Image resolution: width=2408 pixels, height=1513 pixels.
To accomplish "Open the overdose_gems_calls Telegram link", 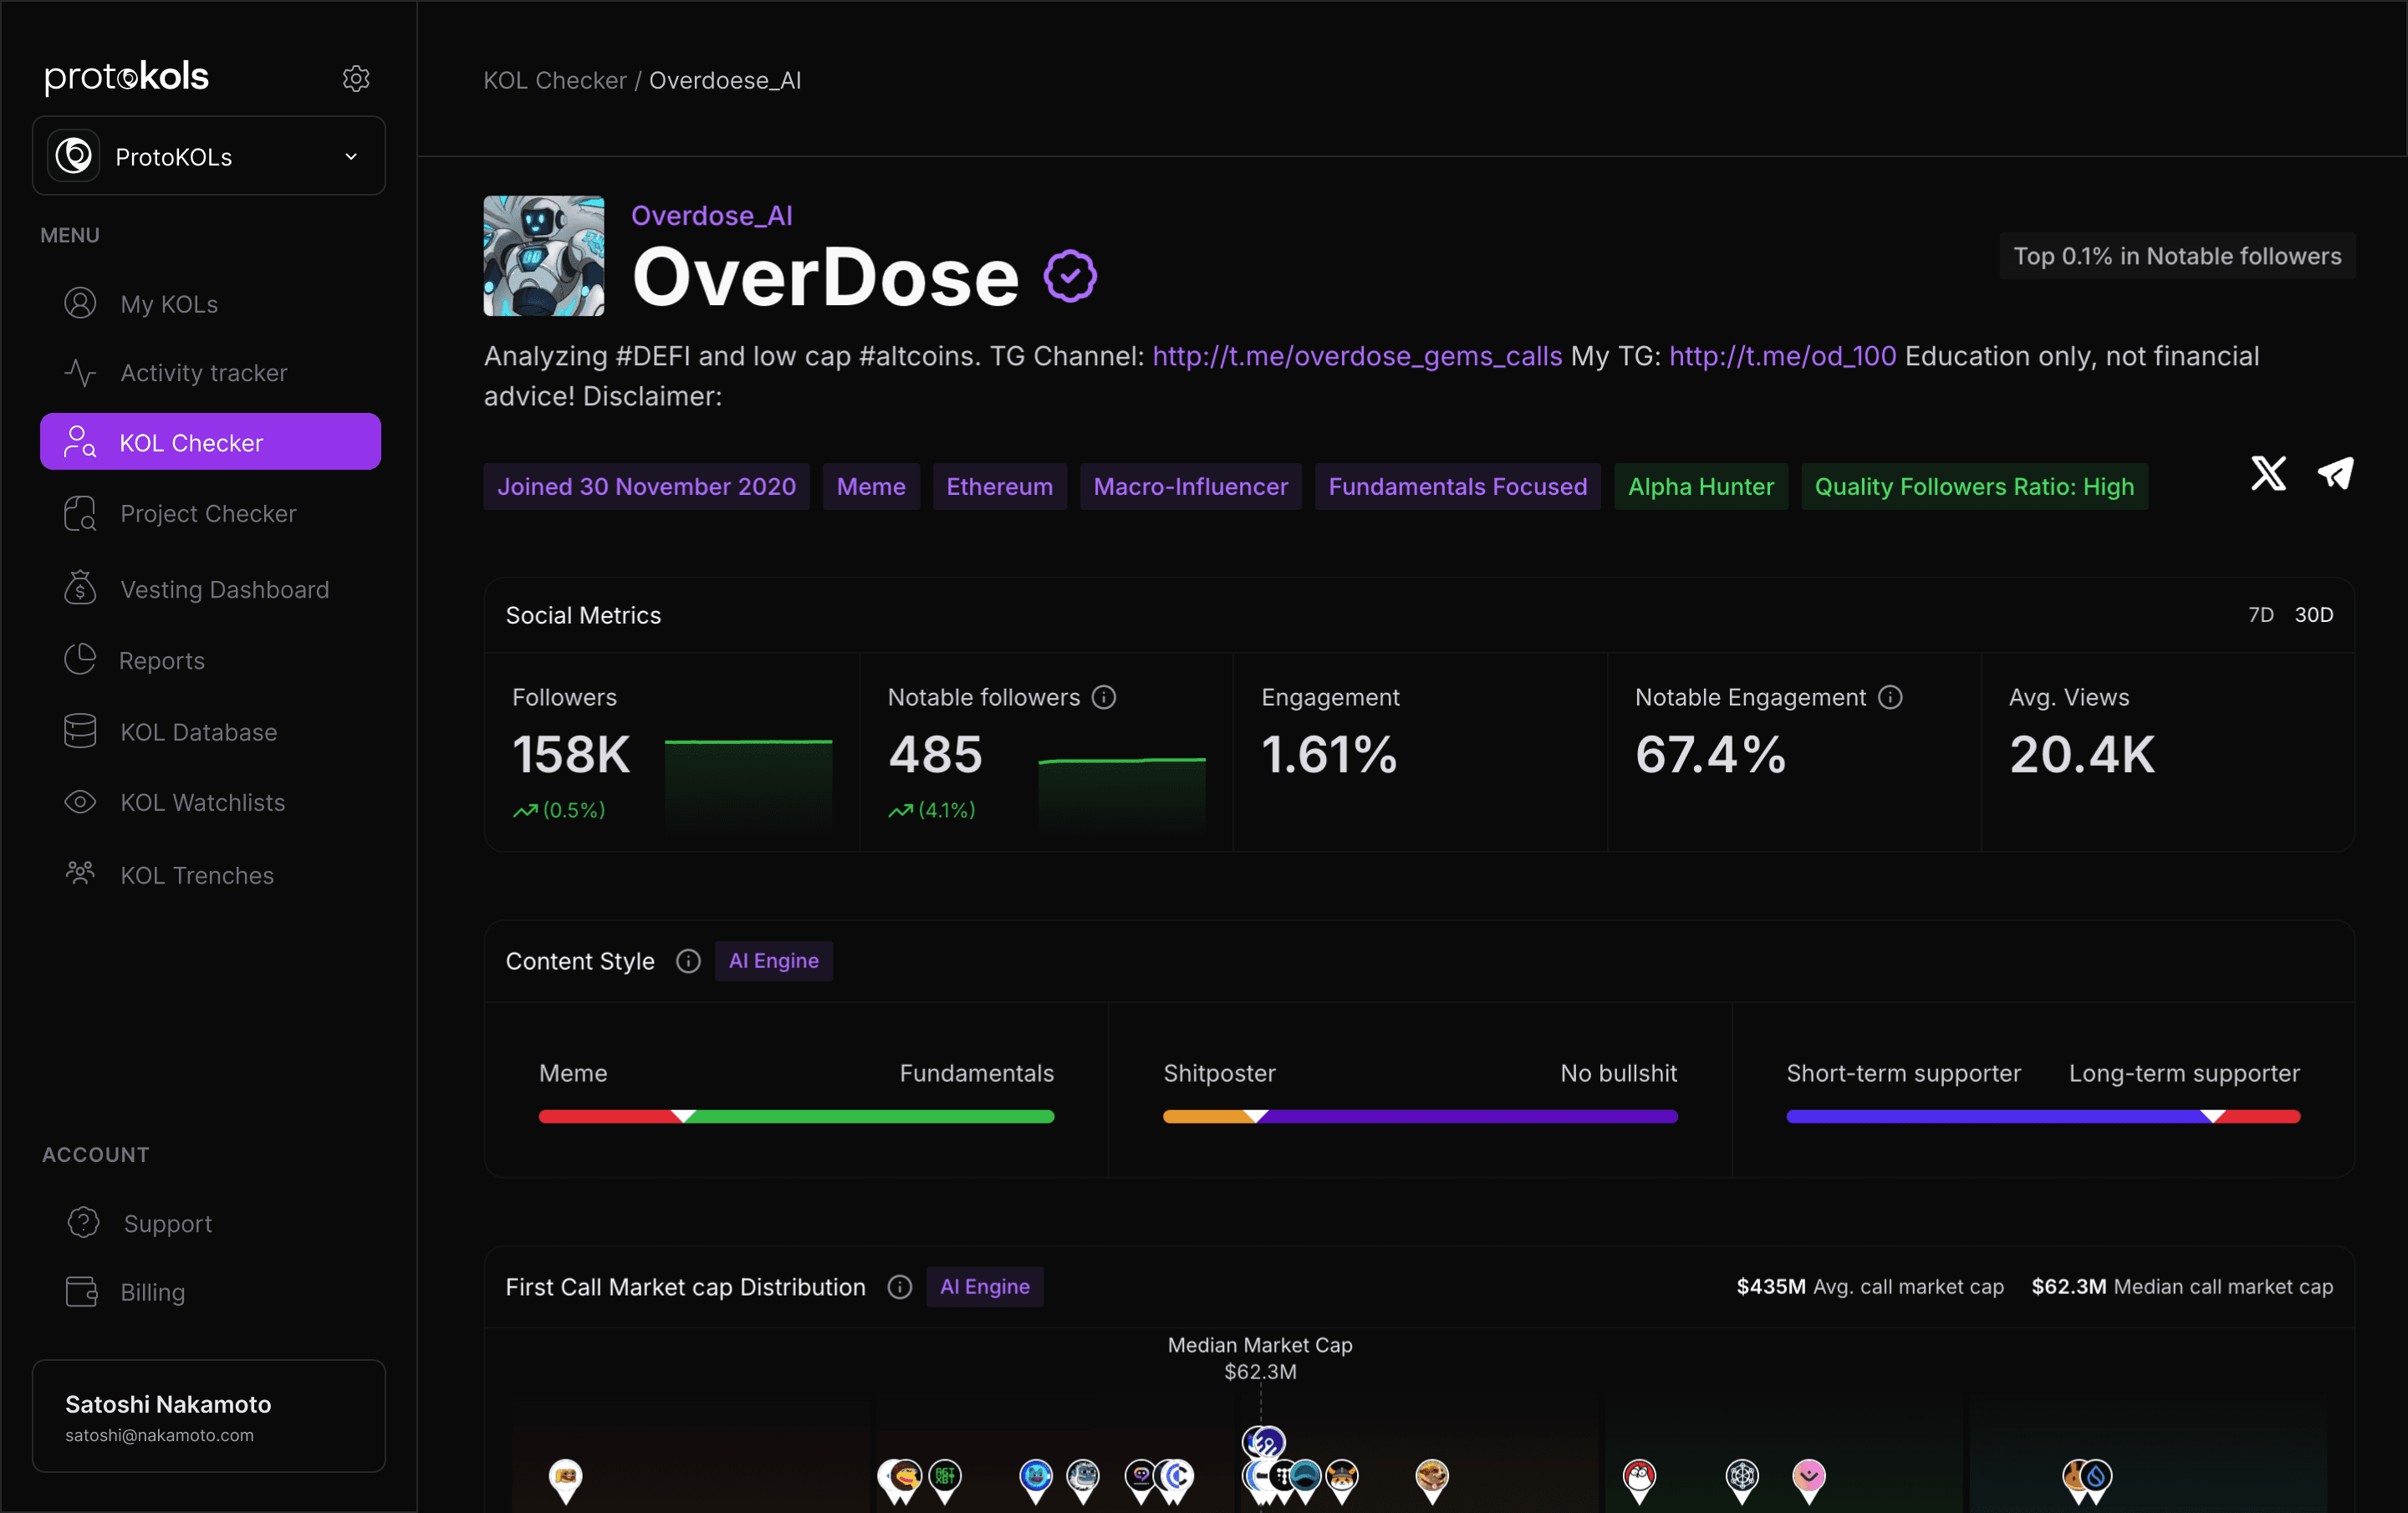I will pyautogui.click(x=1357, y=356).
